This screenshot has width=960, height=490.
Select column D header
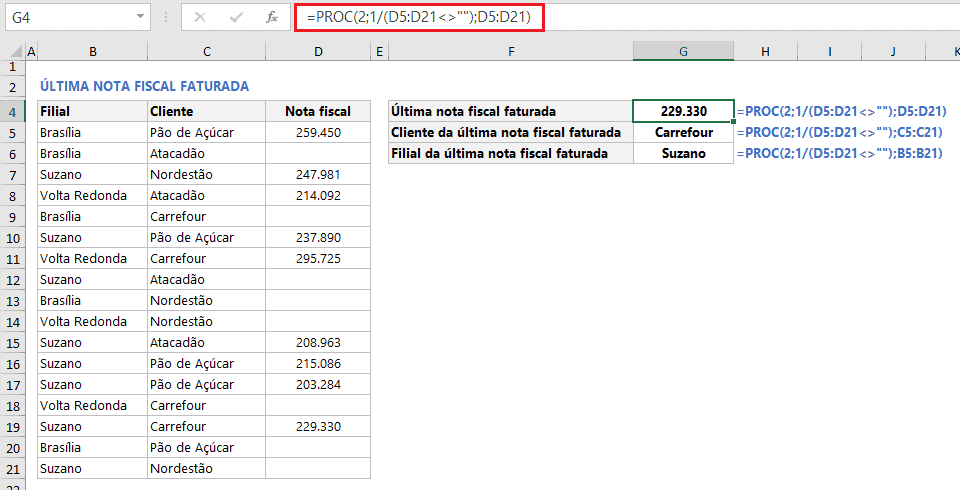coord(318,51)
